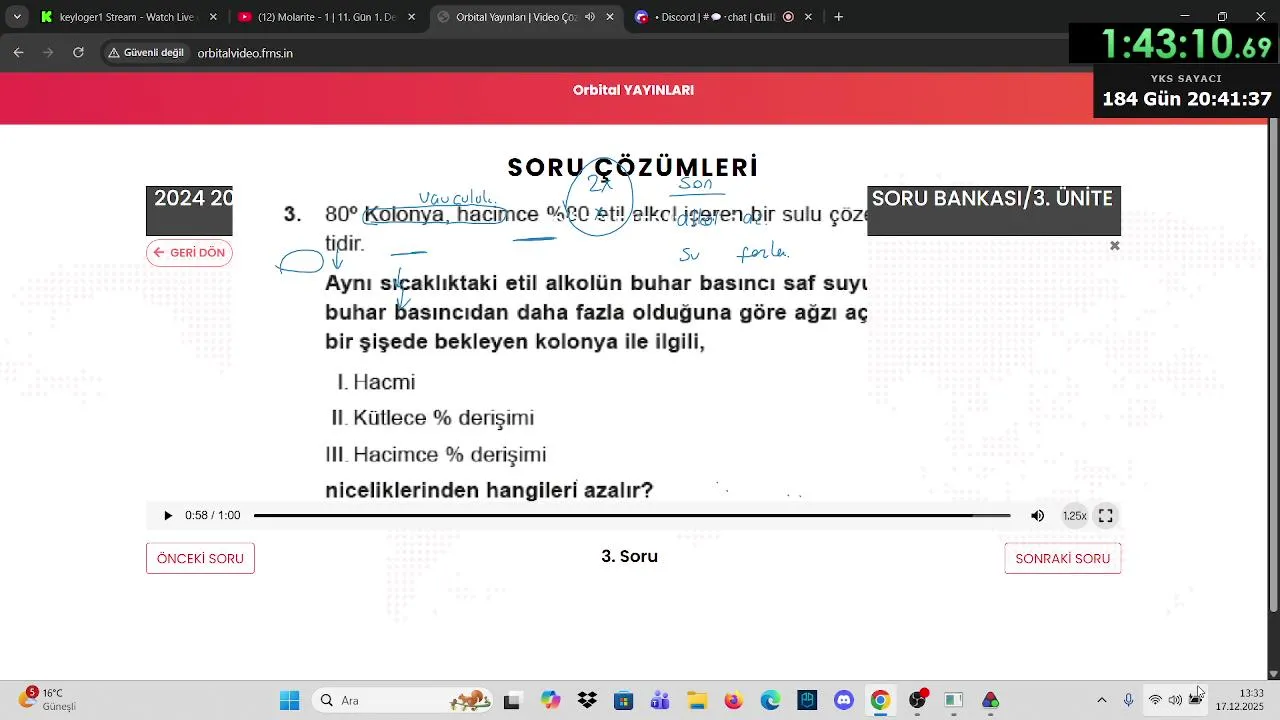This screenshot has height=720, width=1280.
Task: Click the Güvenli değil security chip
Action: click(146, 53)
